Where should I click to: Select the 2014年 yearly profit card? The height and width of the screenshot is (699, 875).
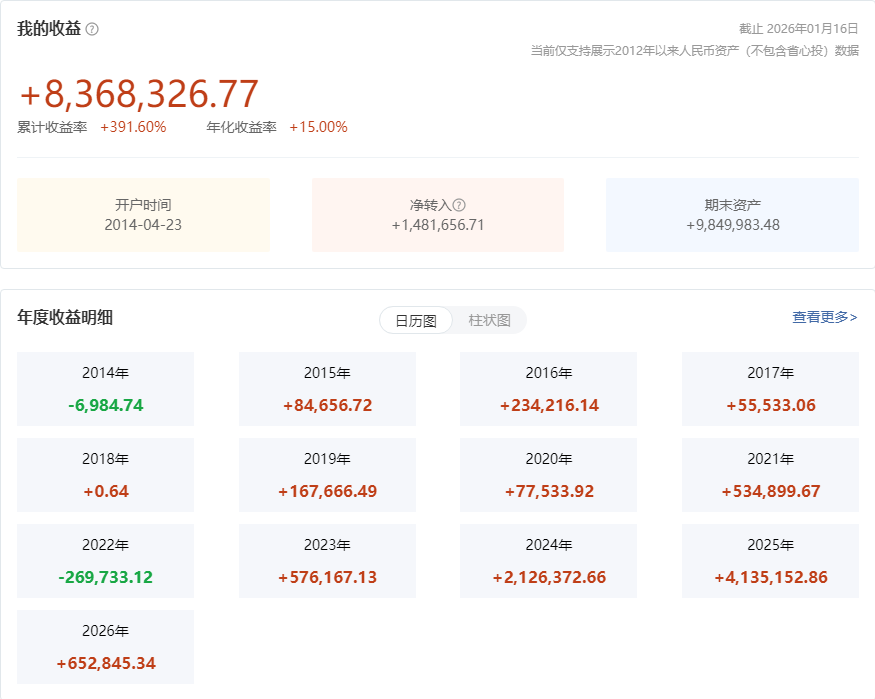(105, 389)
